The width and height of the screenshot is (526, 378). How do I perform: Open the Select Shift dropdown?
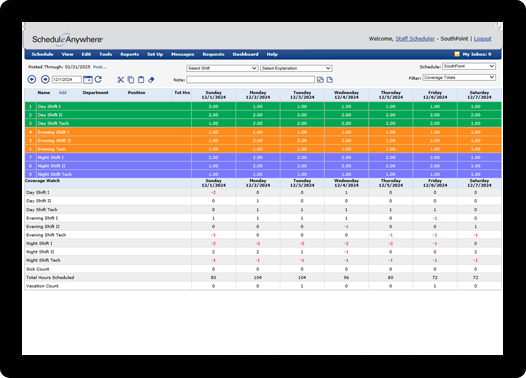(x=222, y=68)
